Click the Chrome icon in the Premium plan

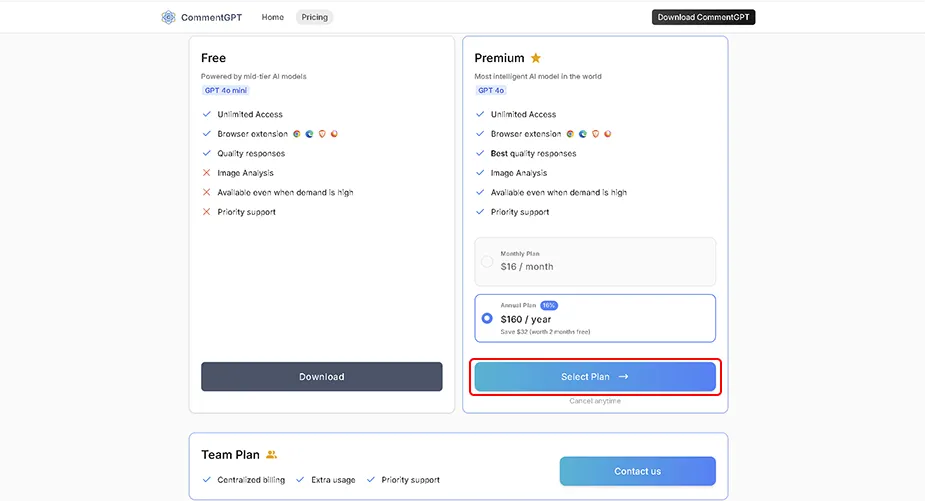coord(570,134)
